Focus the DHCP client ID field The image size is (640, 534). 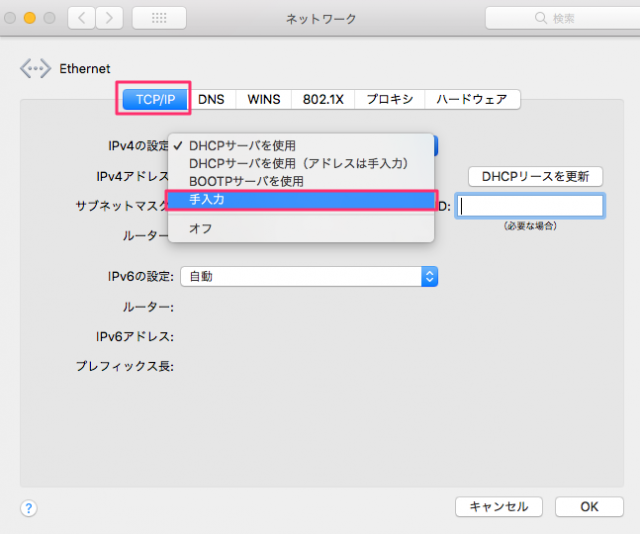coord(530,206)
